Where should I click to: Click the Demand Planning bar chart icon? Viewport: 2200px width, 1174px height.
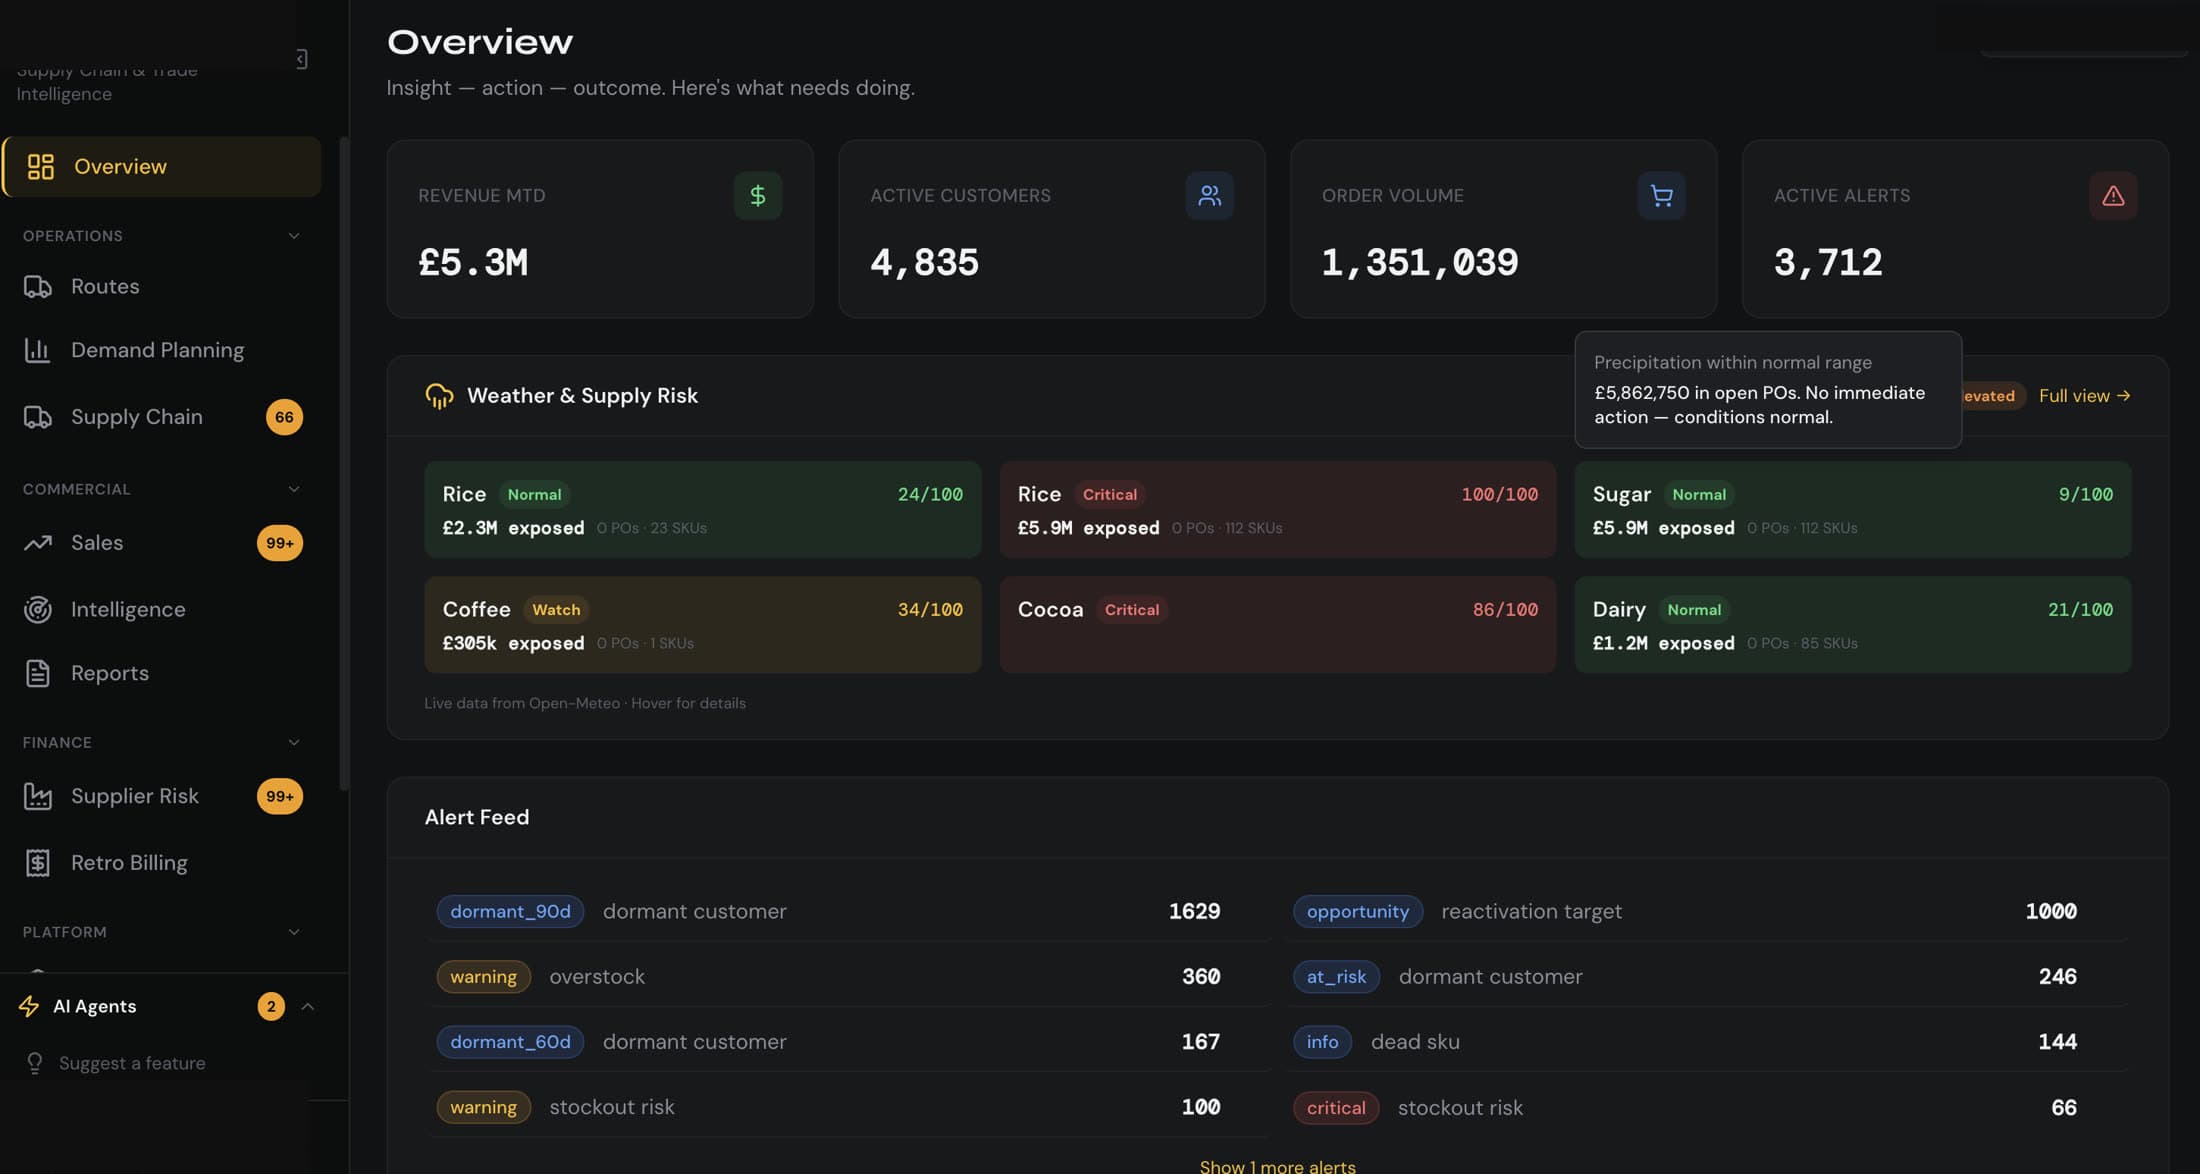click(x=38, y=350)
